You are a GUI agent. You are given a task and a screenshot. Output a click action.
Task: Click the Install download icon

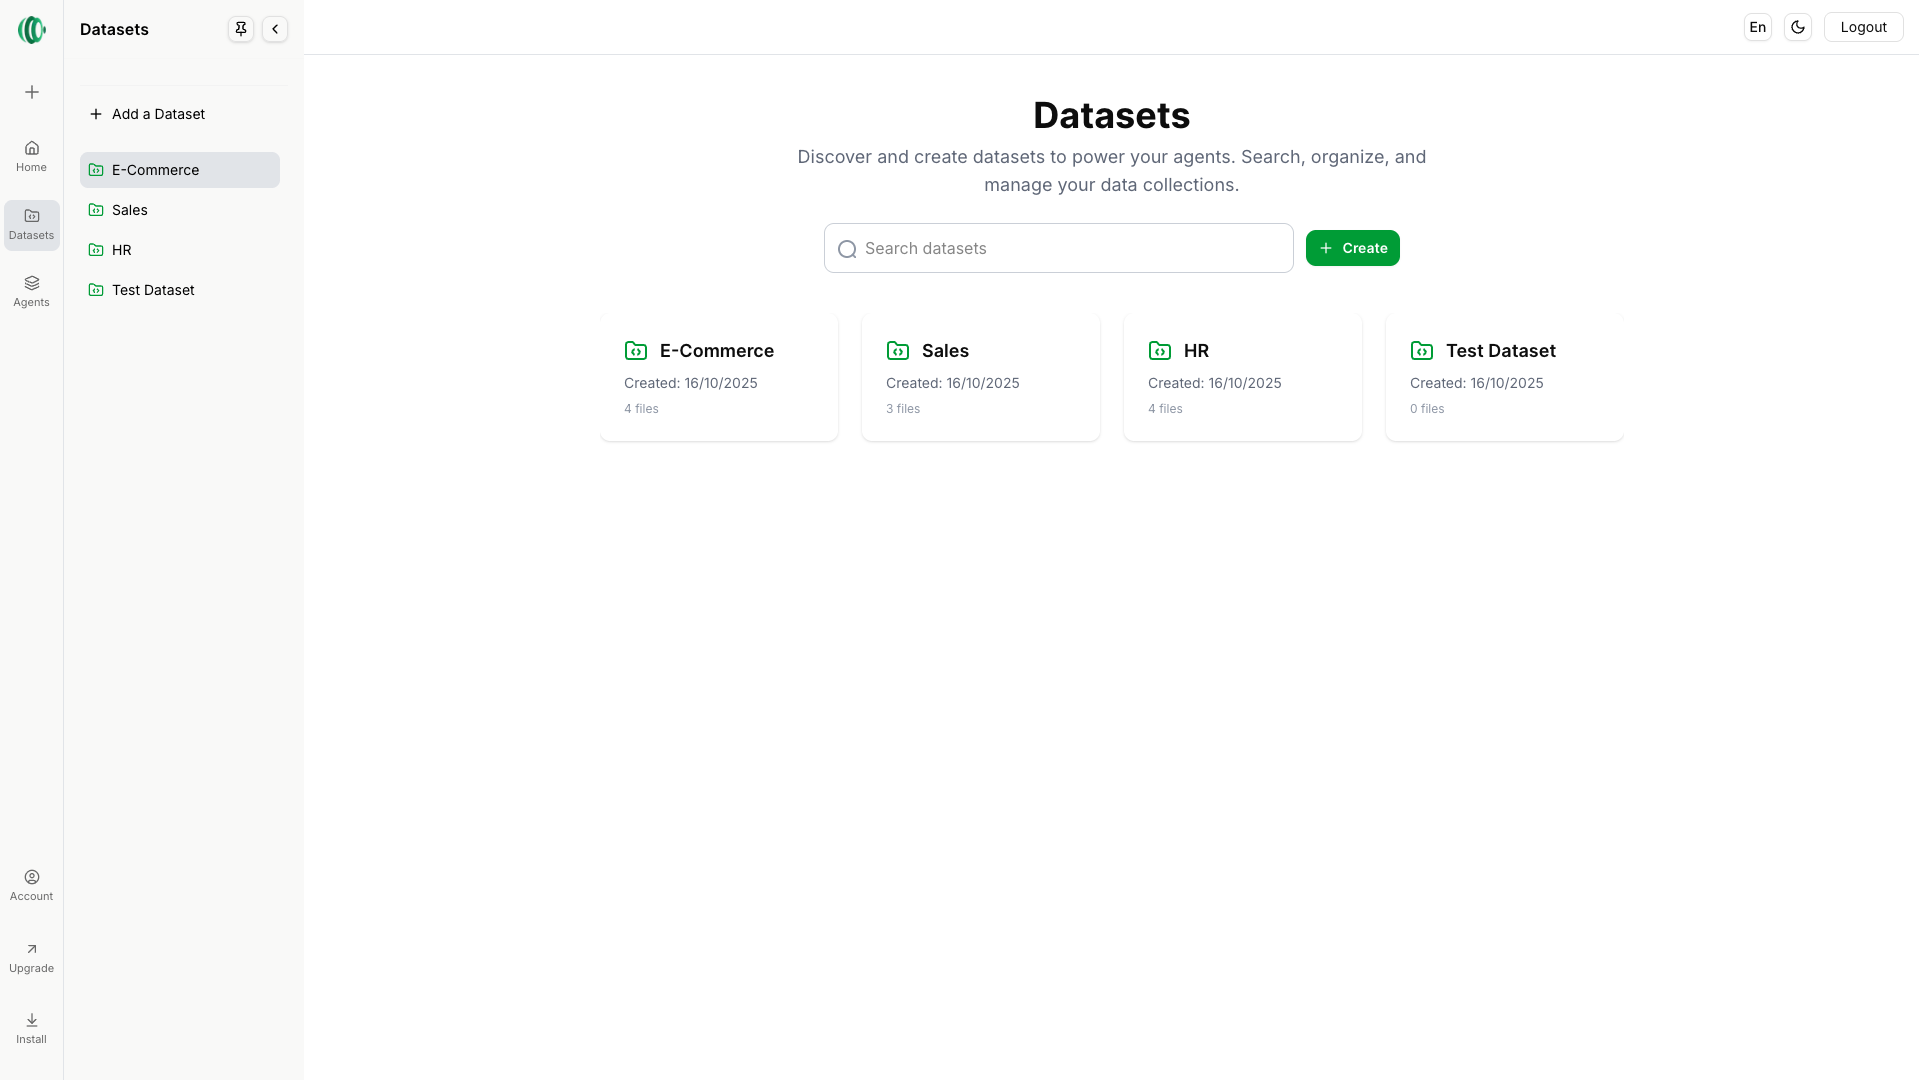(x=31, y=1021)
